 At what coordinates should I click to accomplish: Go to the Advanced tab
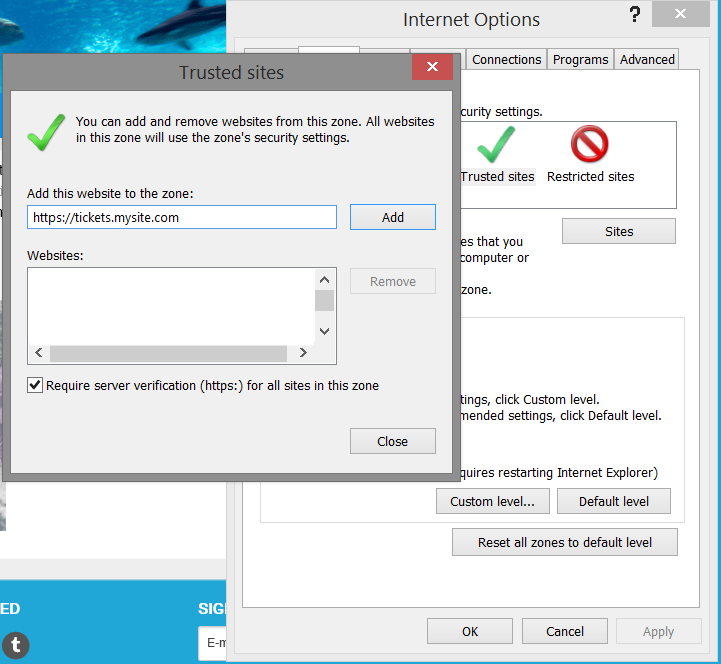point(647,59)
